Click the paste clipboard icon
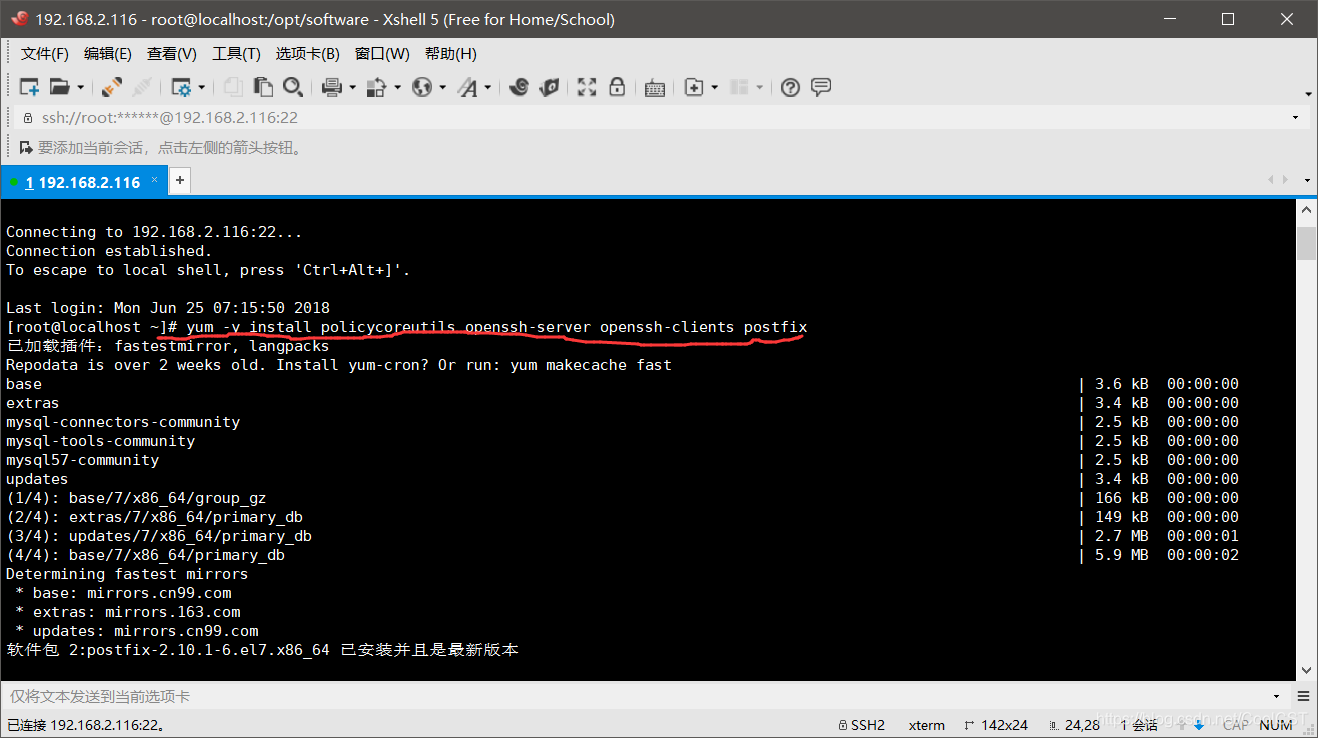Viewport: 1318px width, 738px height. pyautogui.click(x=263, y=88)
